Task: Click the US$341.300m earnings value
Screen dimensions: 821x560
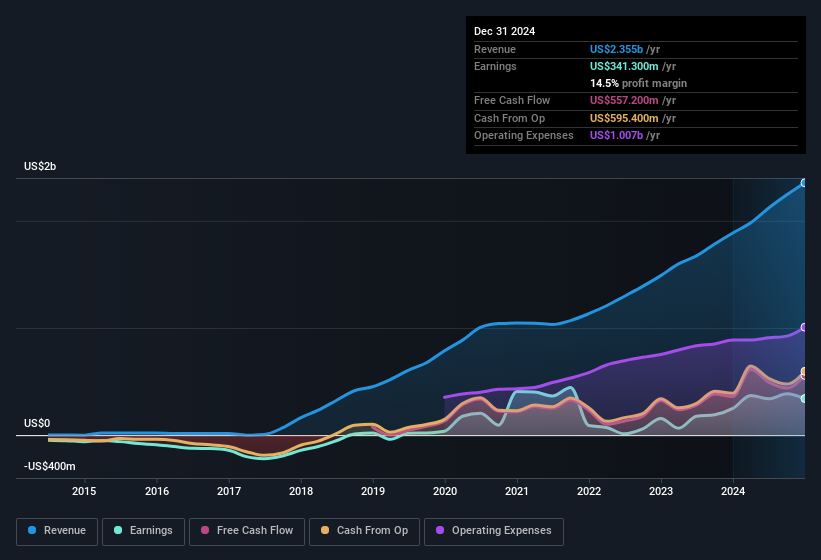Action: 624,66
